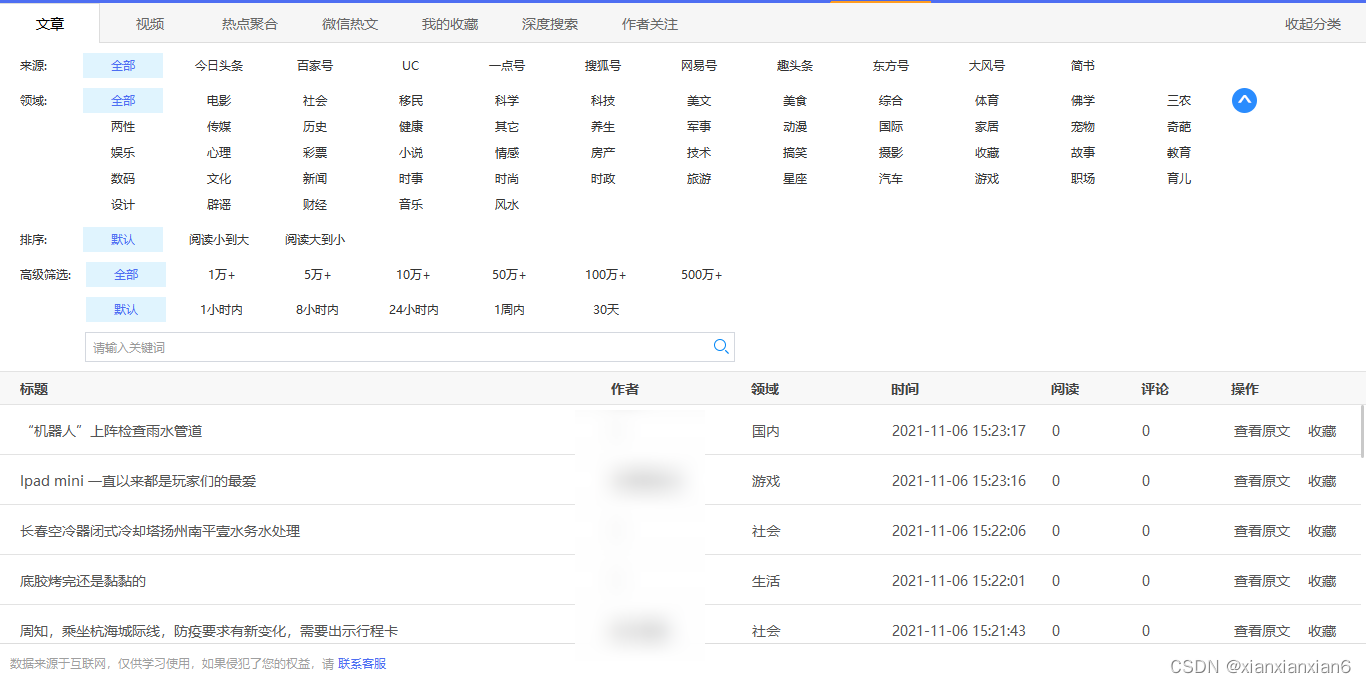Choose the 财经 domain
Viewport: 1366px width, 683px height.
315,205
